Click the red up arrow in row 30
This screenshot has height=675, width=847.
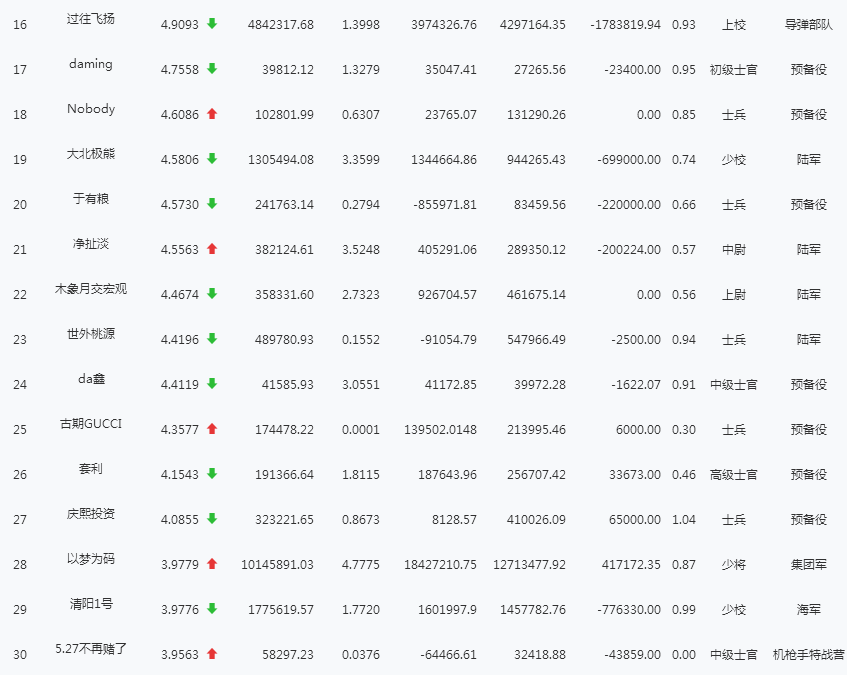point(212,653)
